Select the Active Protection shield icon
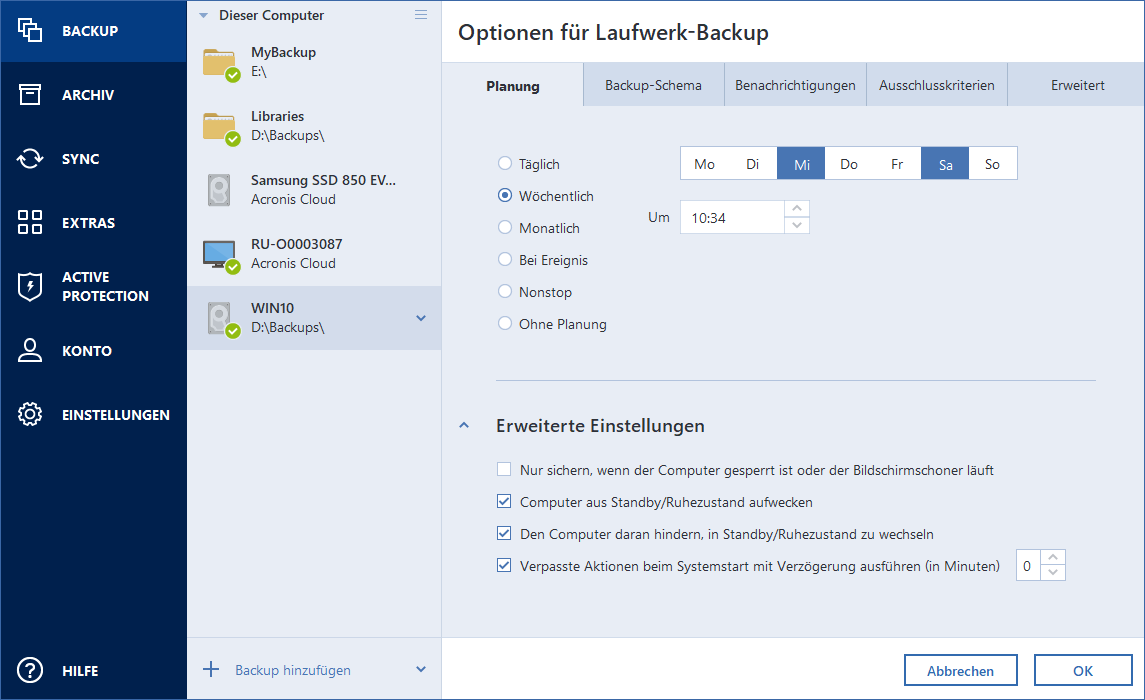The width and height of the screenshot is (1145, 700). [30, 287]
